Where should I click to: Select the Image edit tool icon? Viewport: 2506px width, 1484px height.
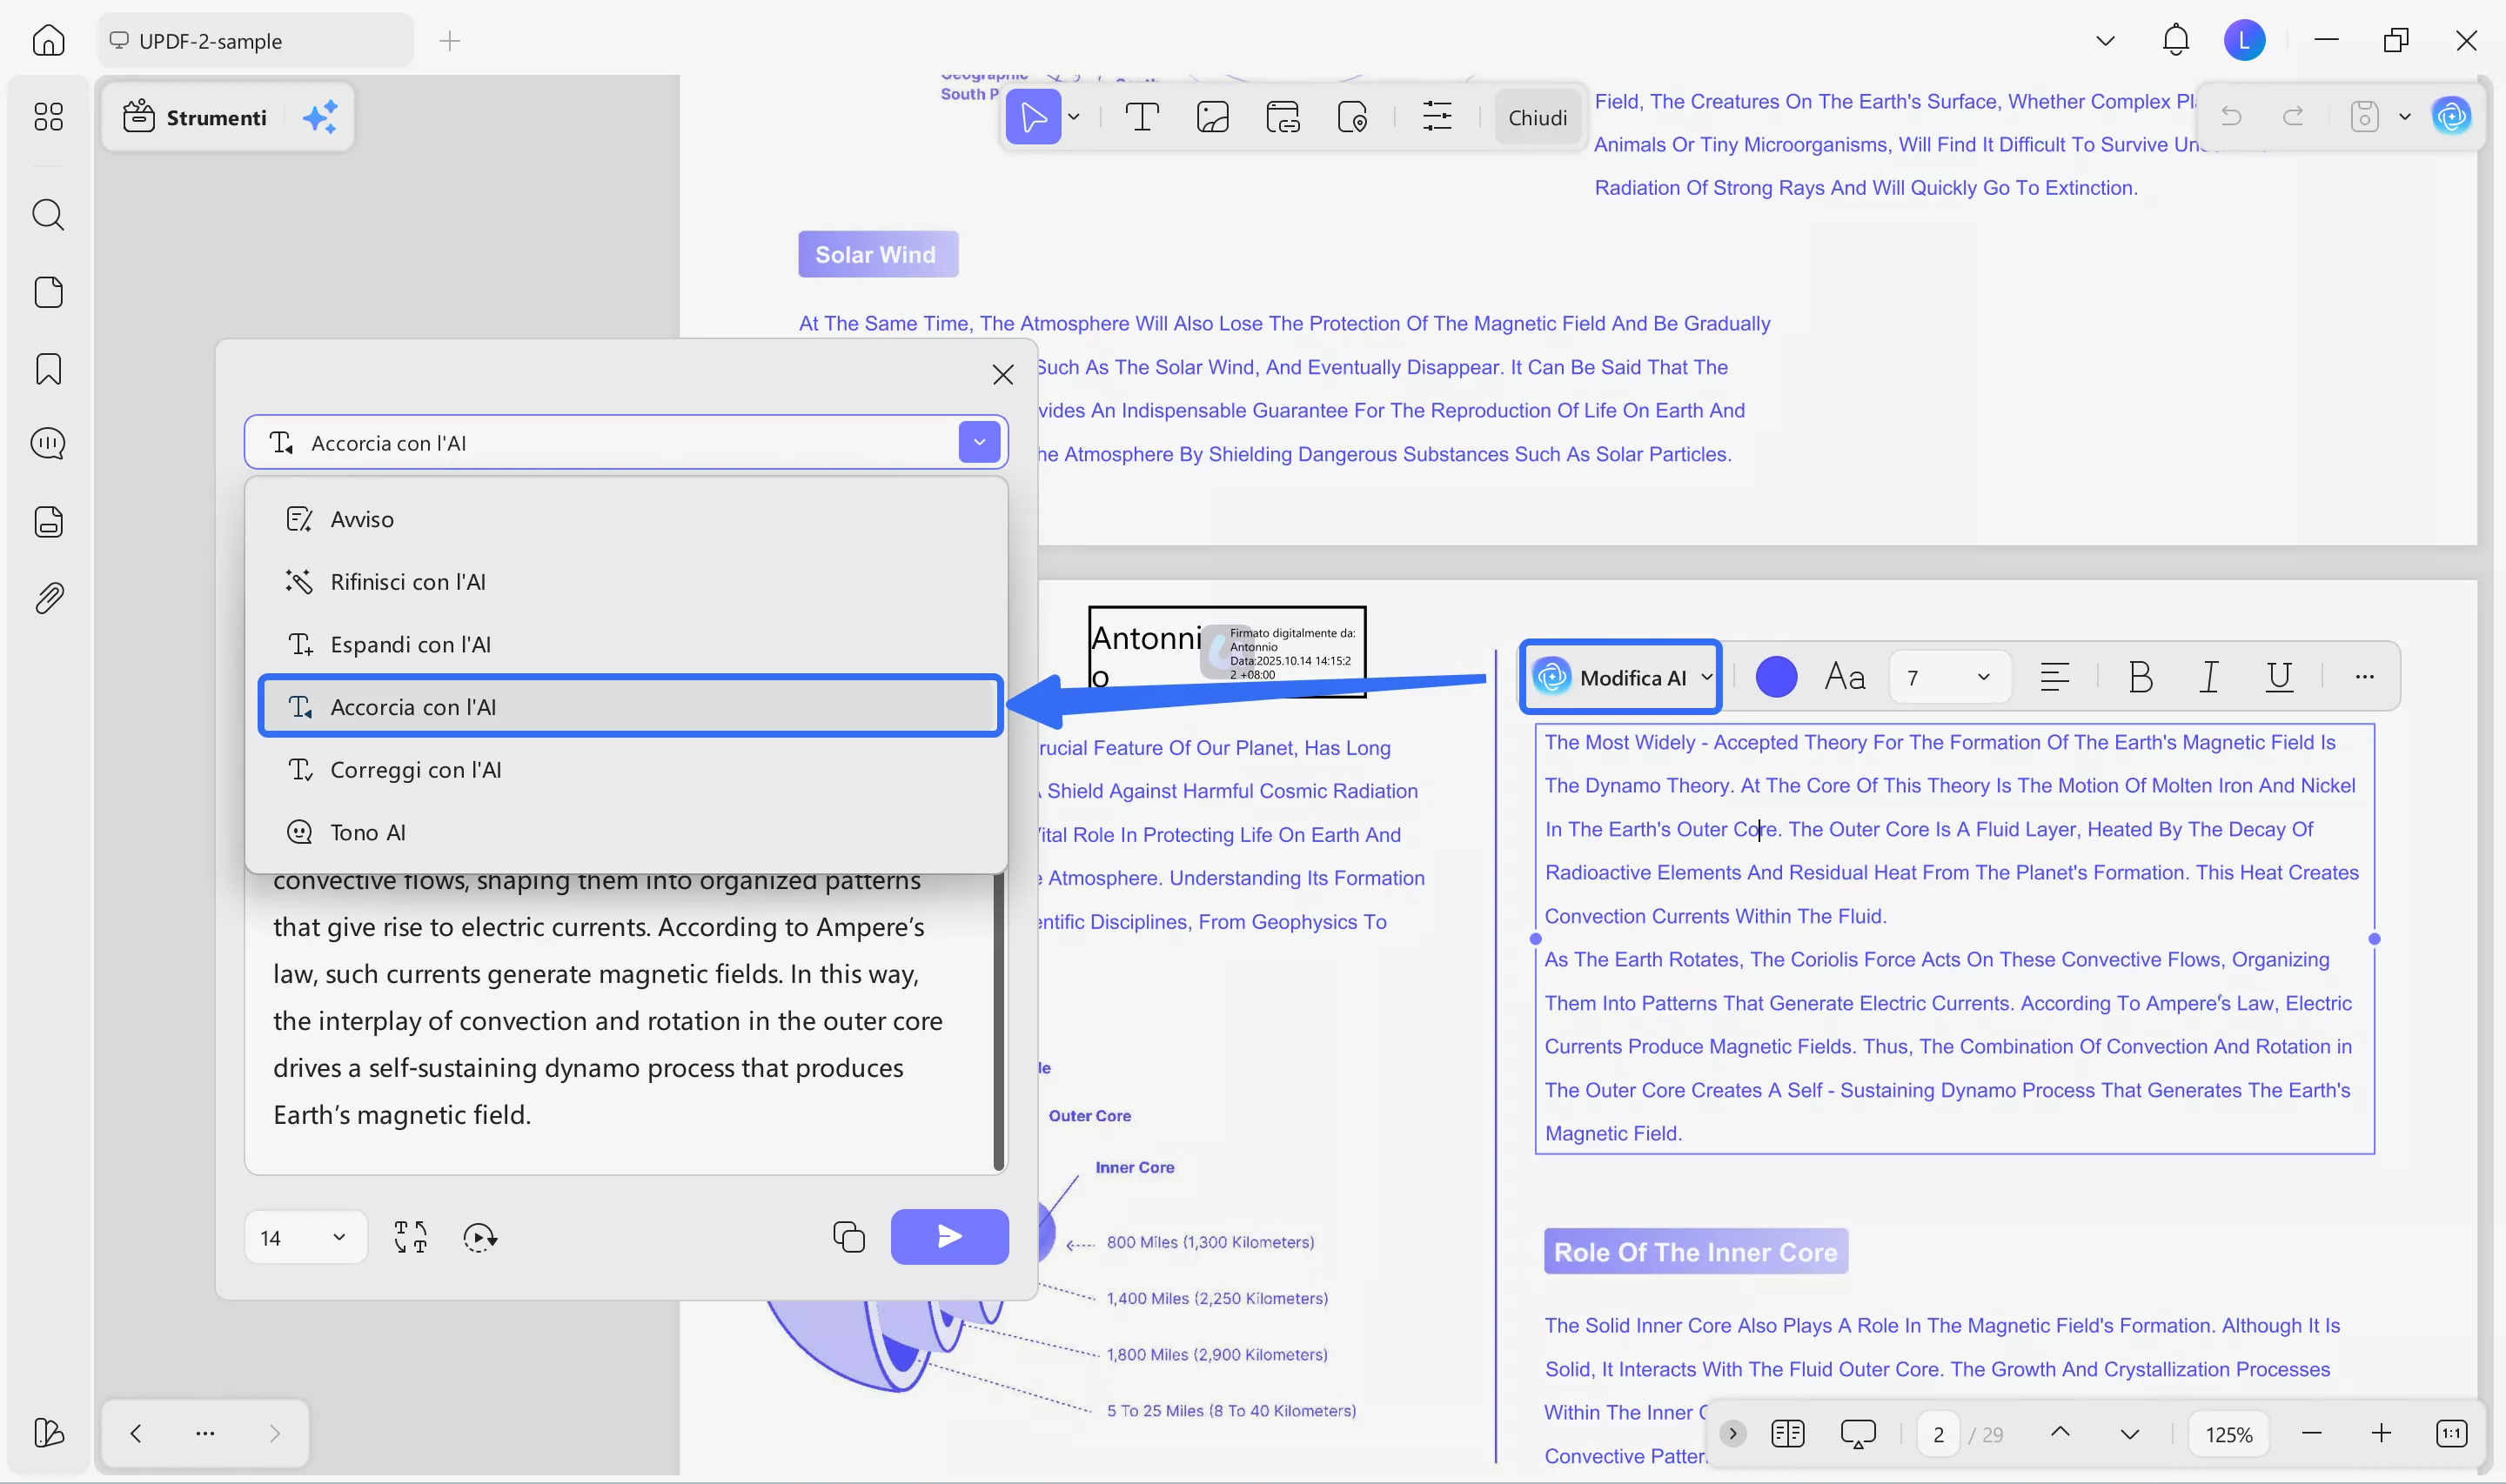click(x=1212, y=117)
